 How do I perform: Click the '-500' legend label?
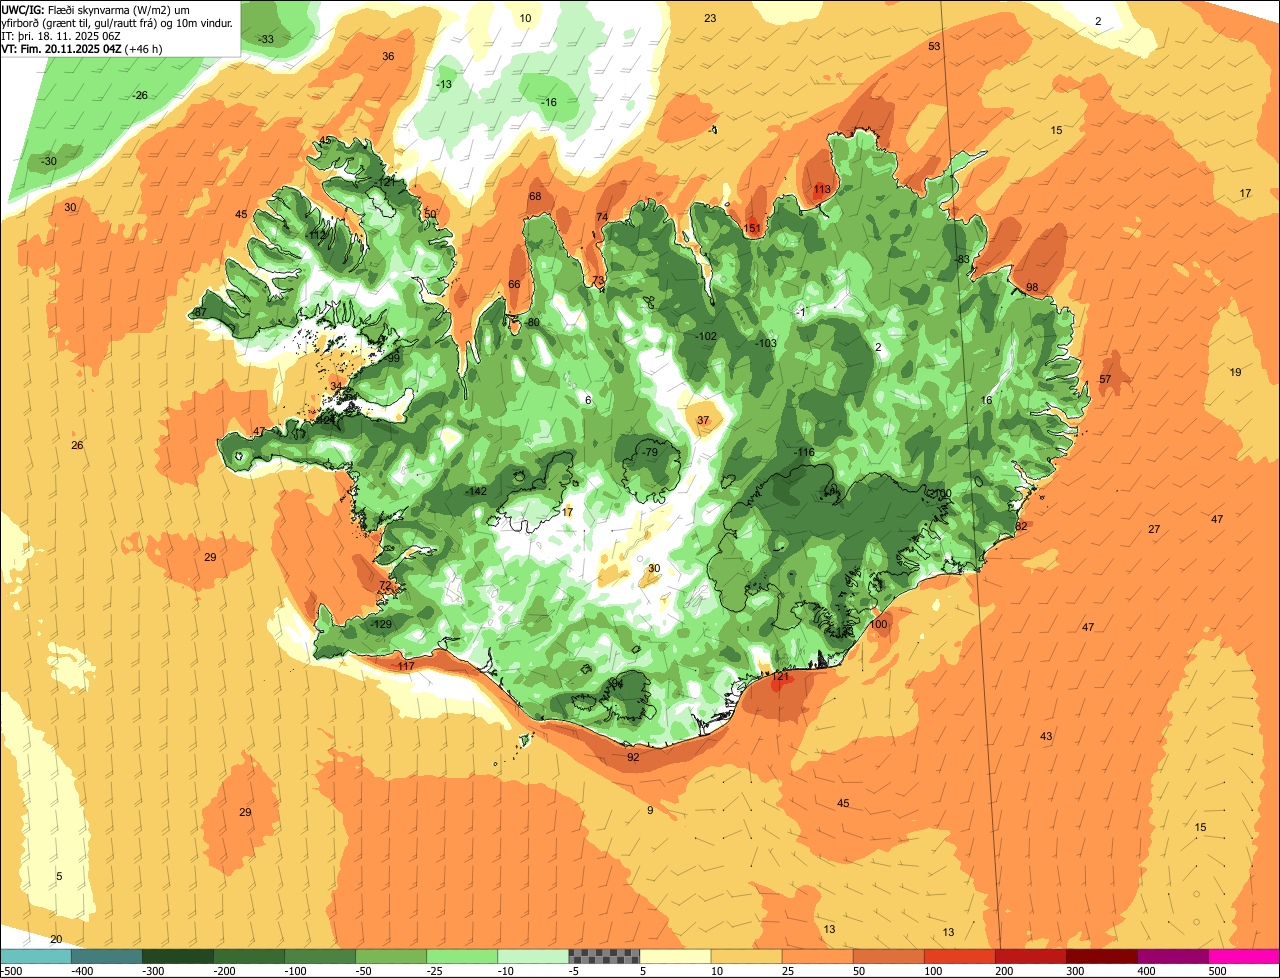pyautogui.click(x=10, y=970)
